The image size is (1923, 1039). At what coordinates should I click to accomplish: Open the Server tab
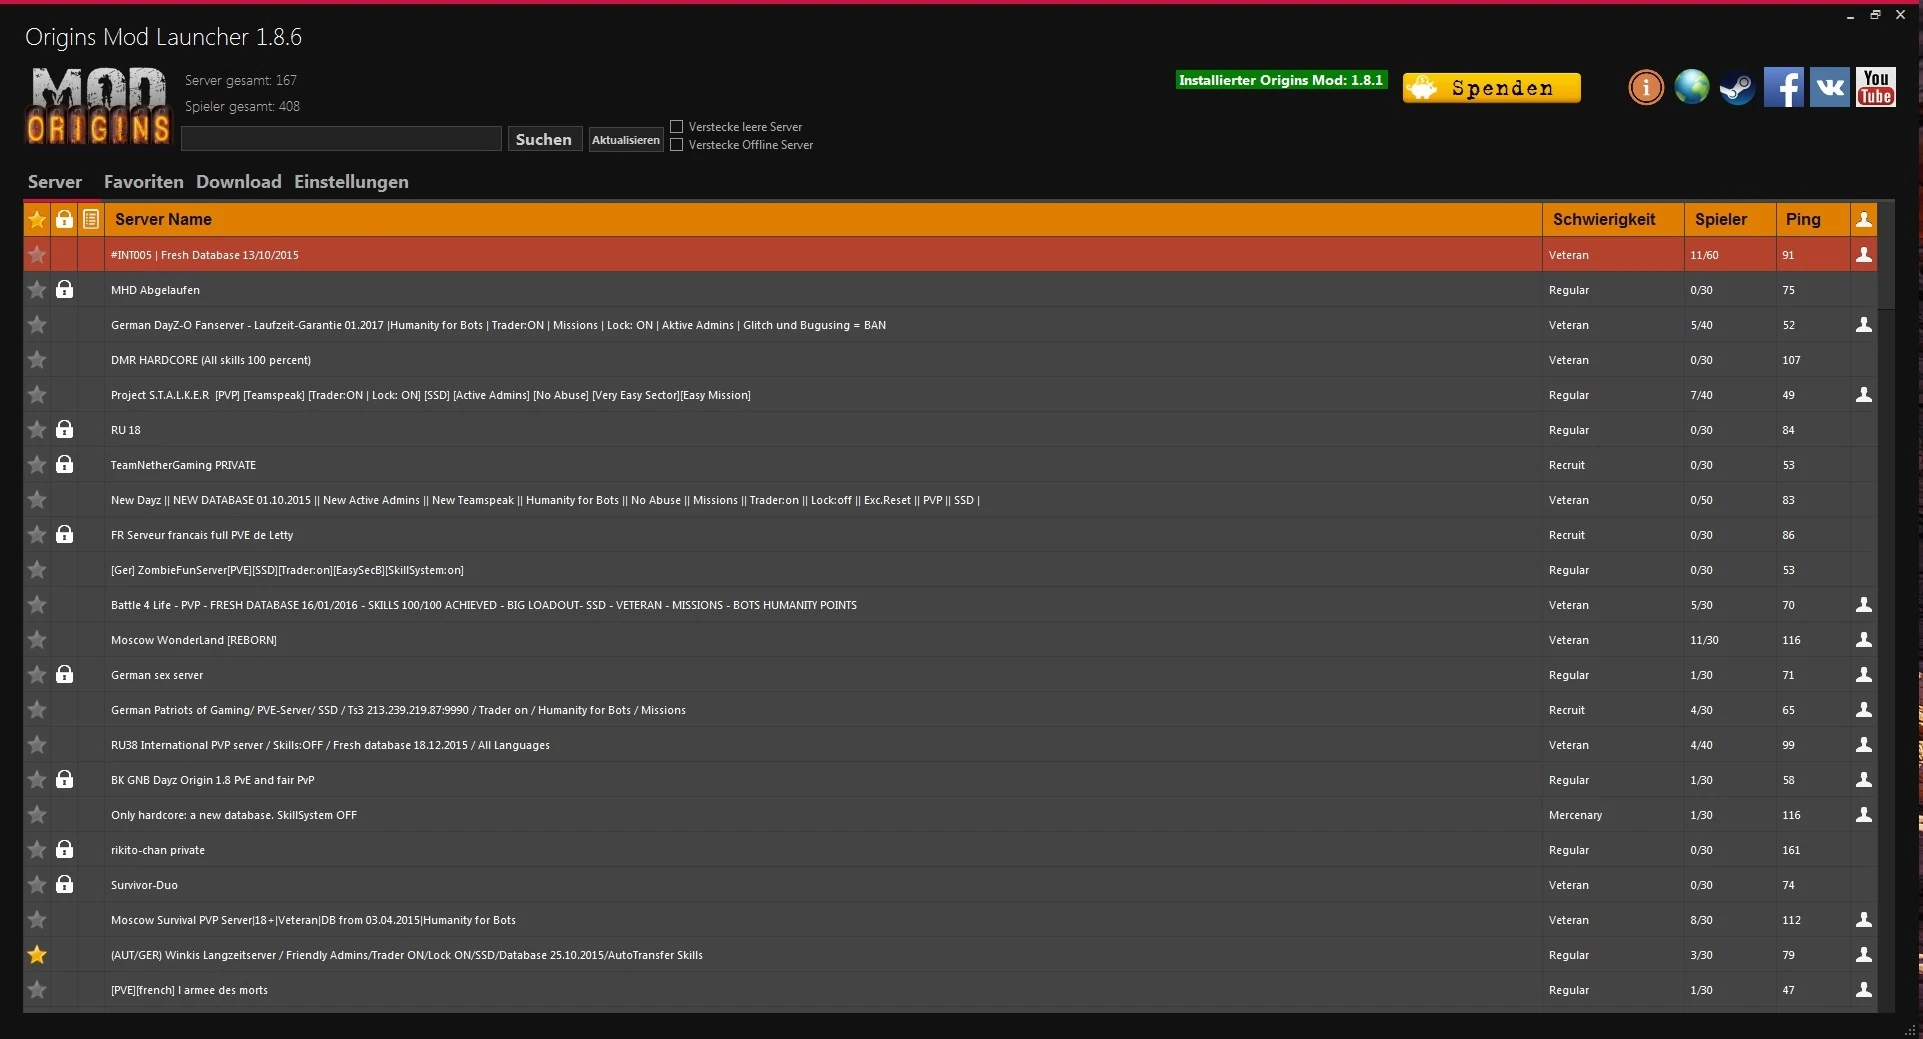click(x=55, y=182)
